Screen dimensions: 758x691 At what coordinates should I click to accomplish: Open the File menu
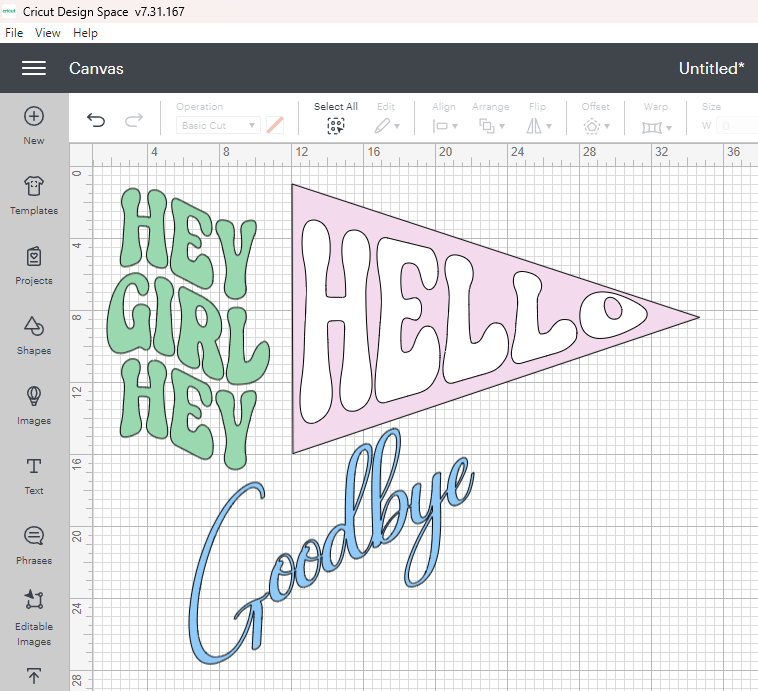[14, 33]
